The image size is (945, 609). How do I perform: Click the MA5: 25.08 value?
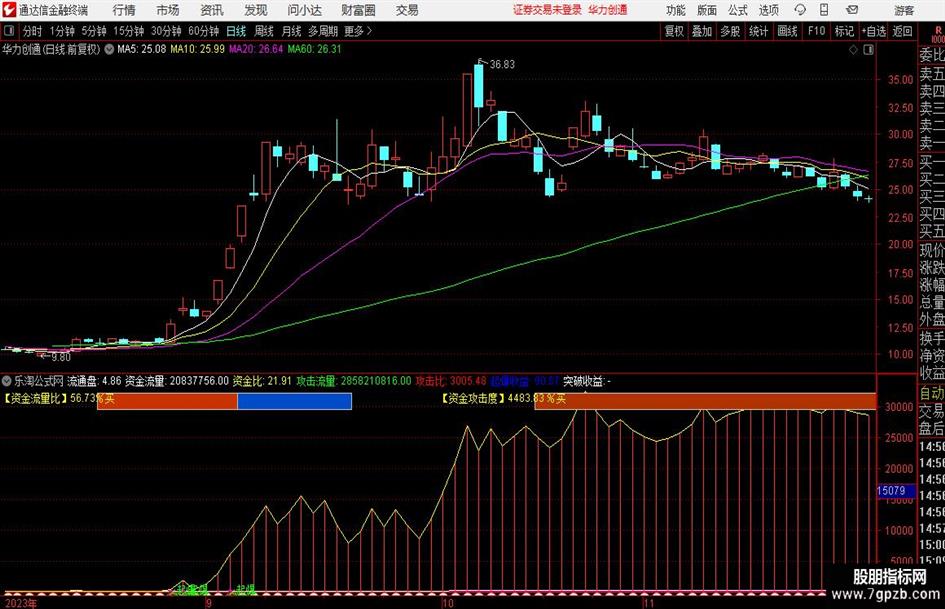point(142,49)
